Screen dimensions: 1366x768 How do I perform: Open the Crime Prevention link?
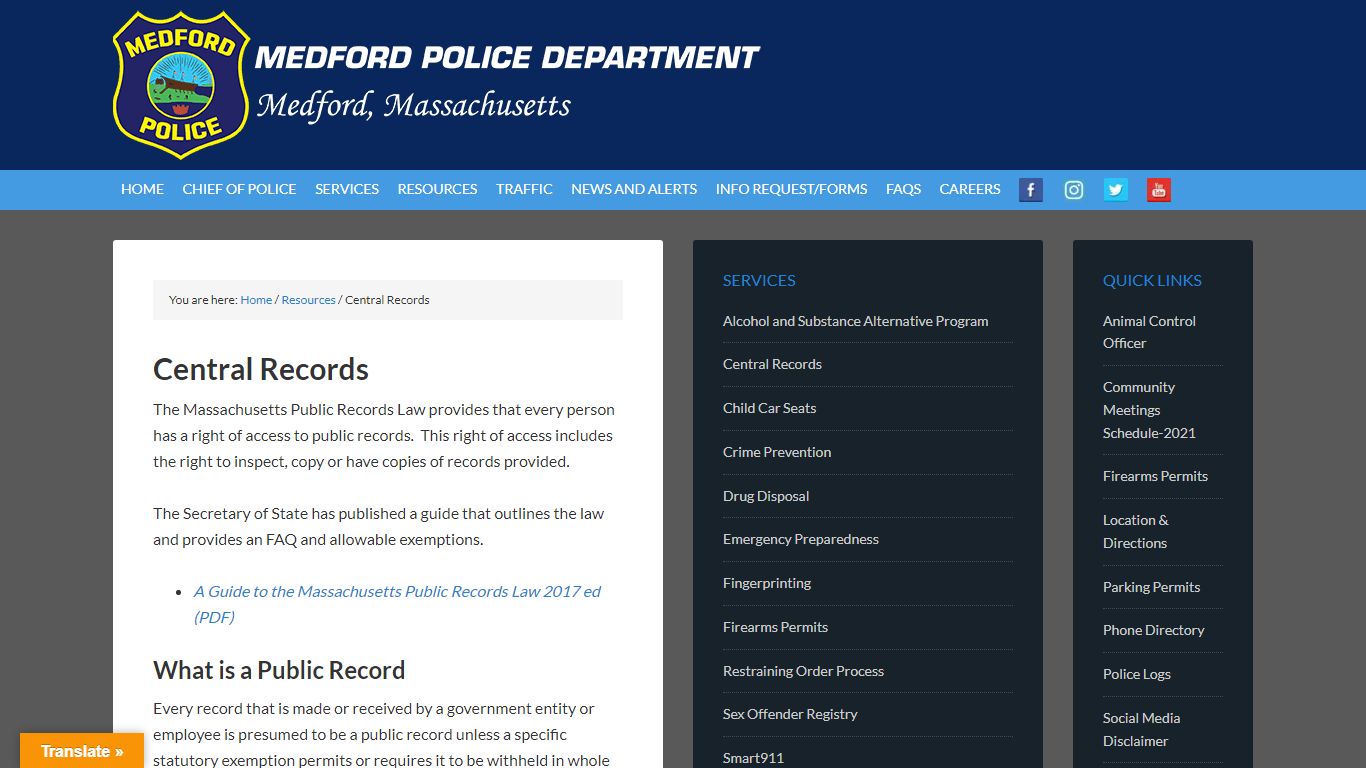(777, 452)
